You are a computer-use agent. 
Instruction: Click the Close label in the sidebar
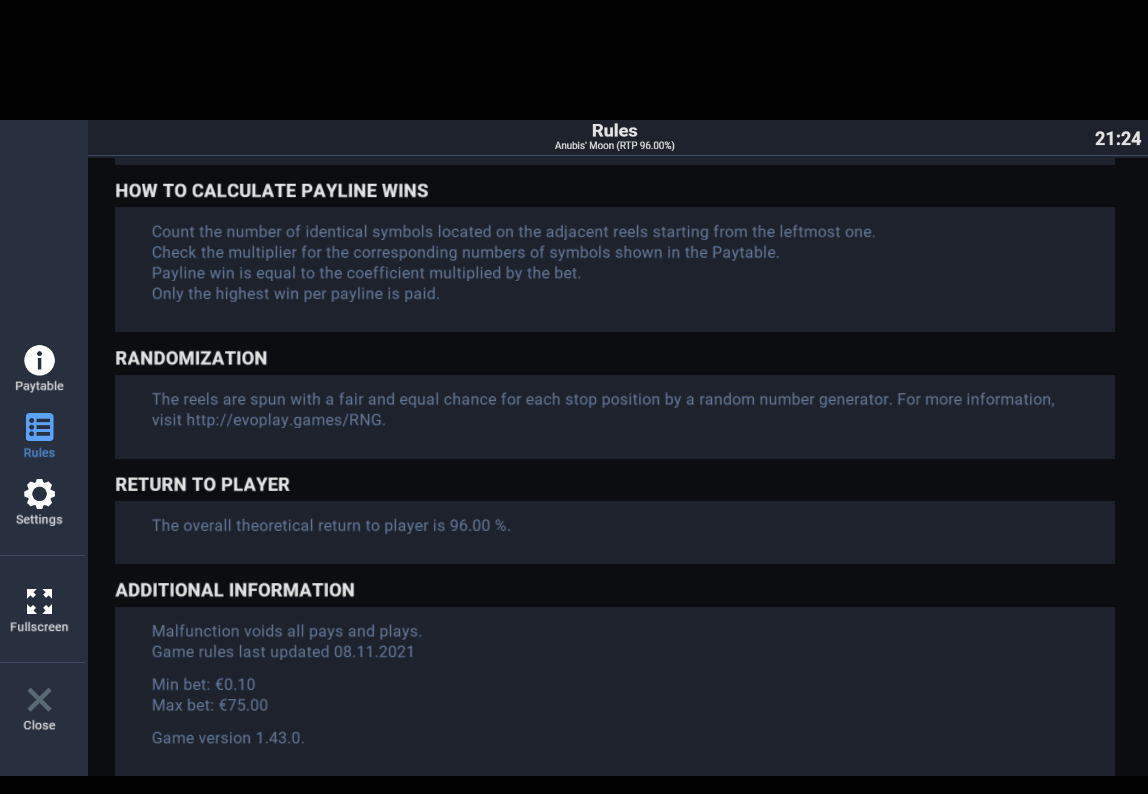click(40, 725)
